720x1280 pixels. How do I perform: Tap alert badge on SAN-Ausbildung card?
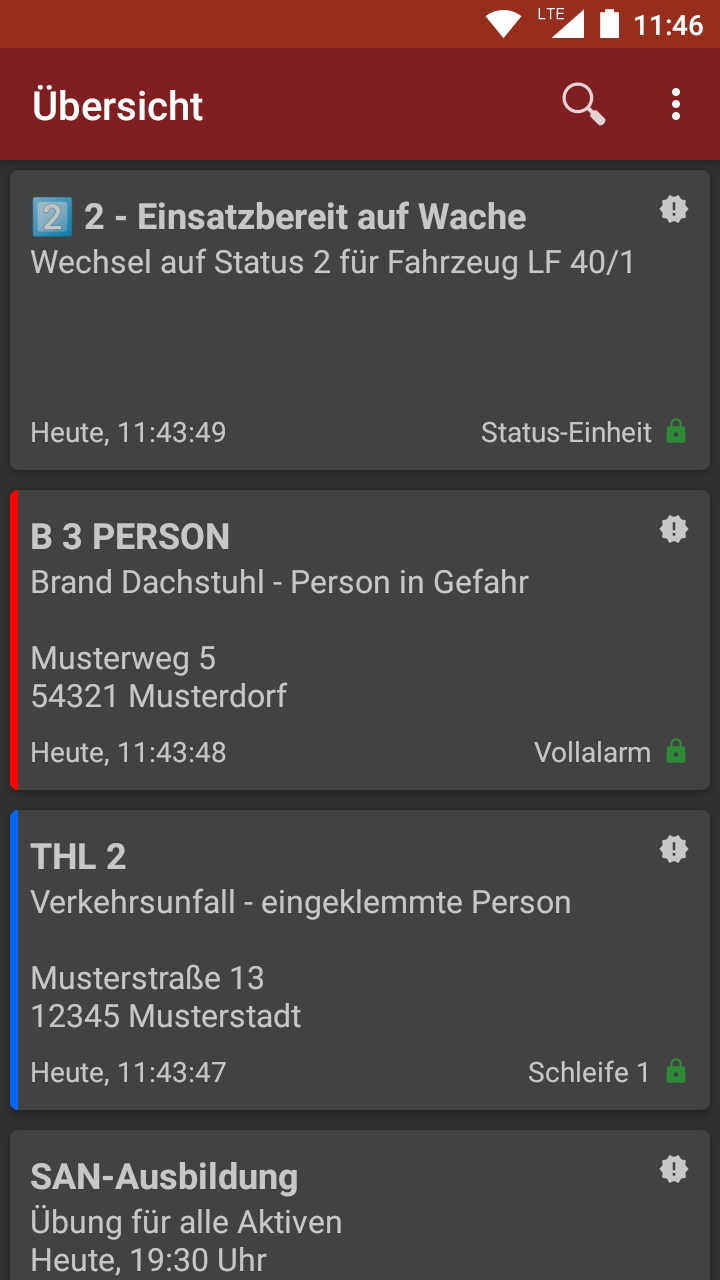pyautogui.click(x=674, y=1170)
